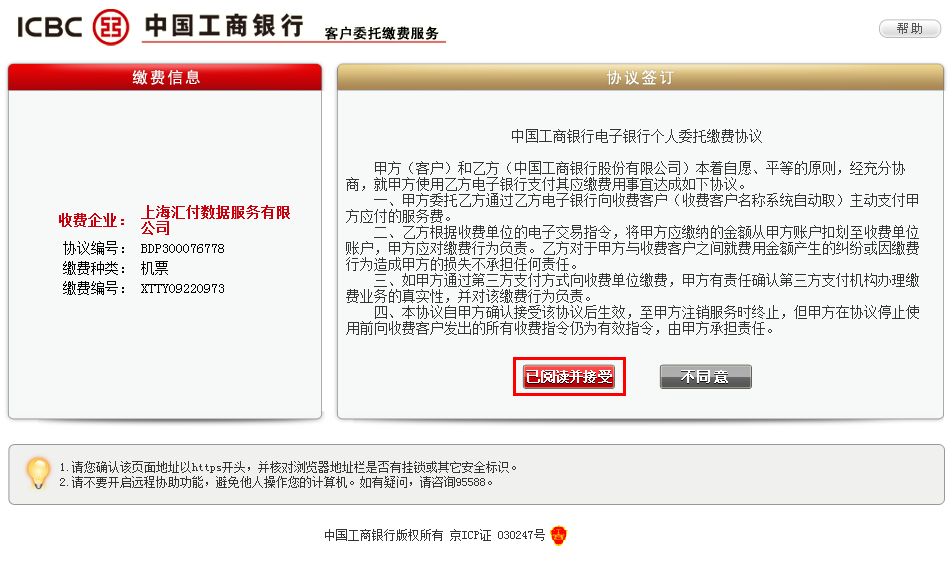Click the ICBC wordmark text
Viewport: 952px width, 565px height.
tap(50, 27)
